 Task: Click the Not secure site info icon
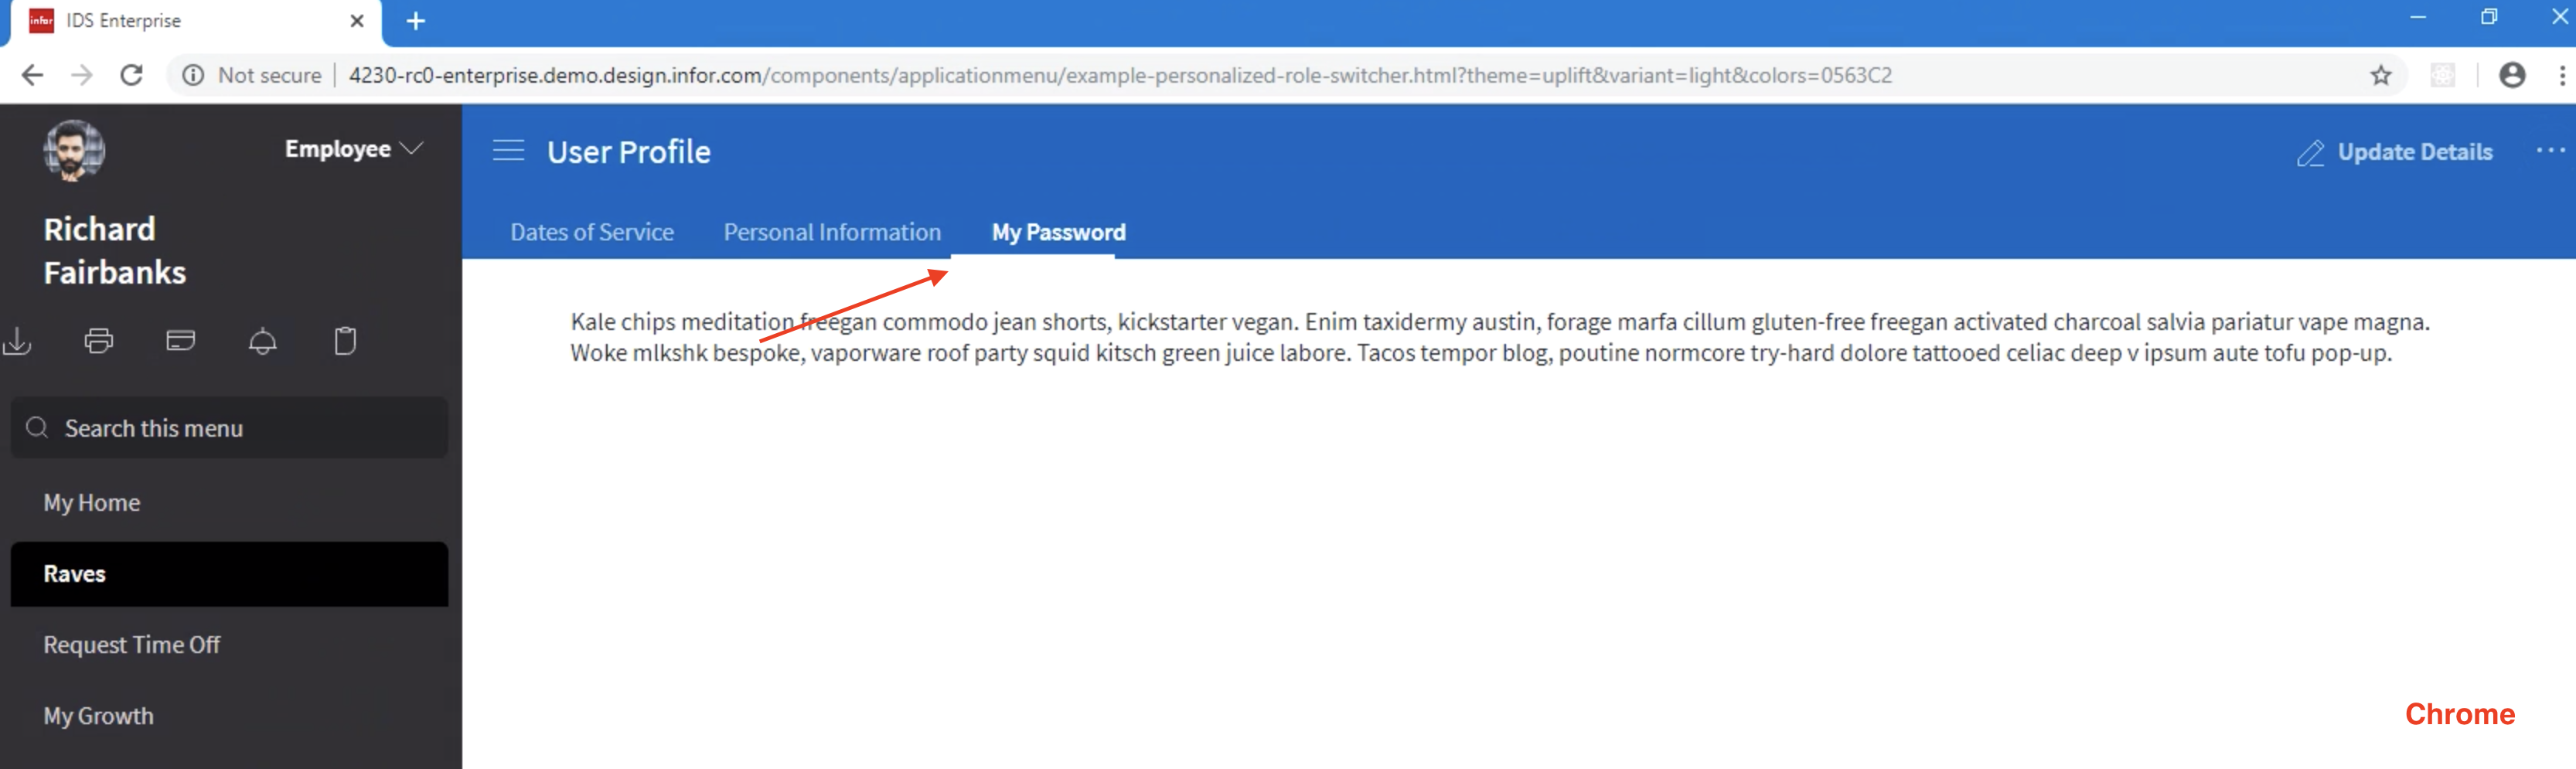[193, 75]
